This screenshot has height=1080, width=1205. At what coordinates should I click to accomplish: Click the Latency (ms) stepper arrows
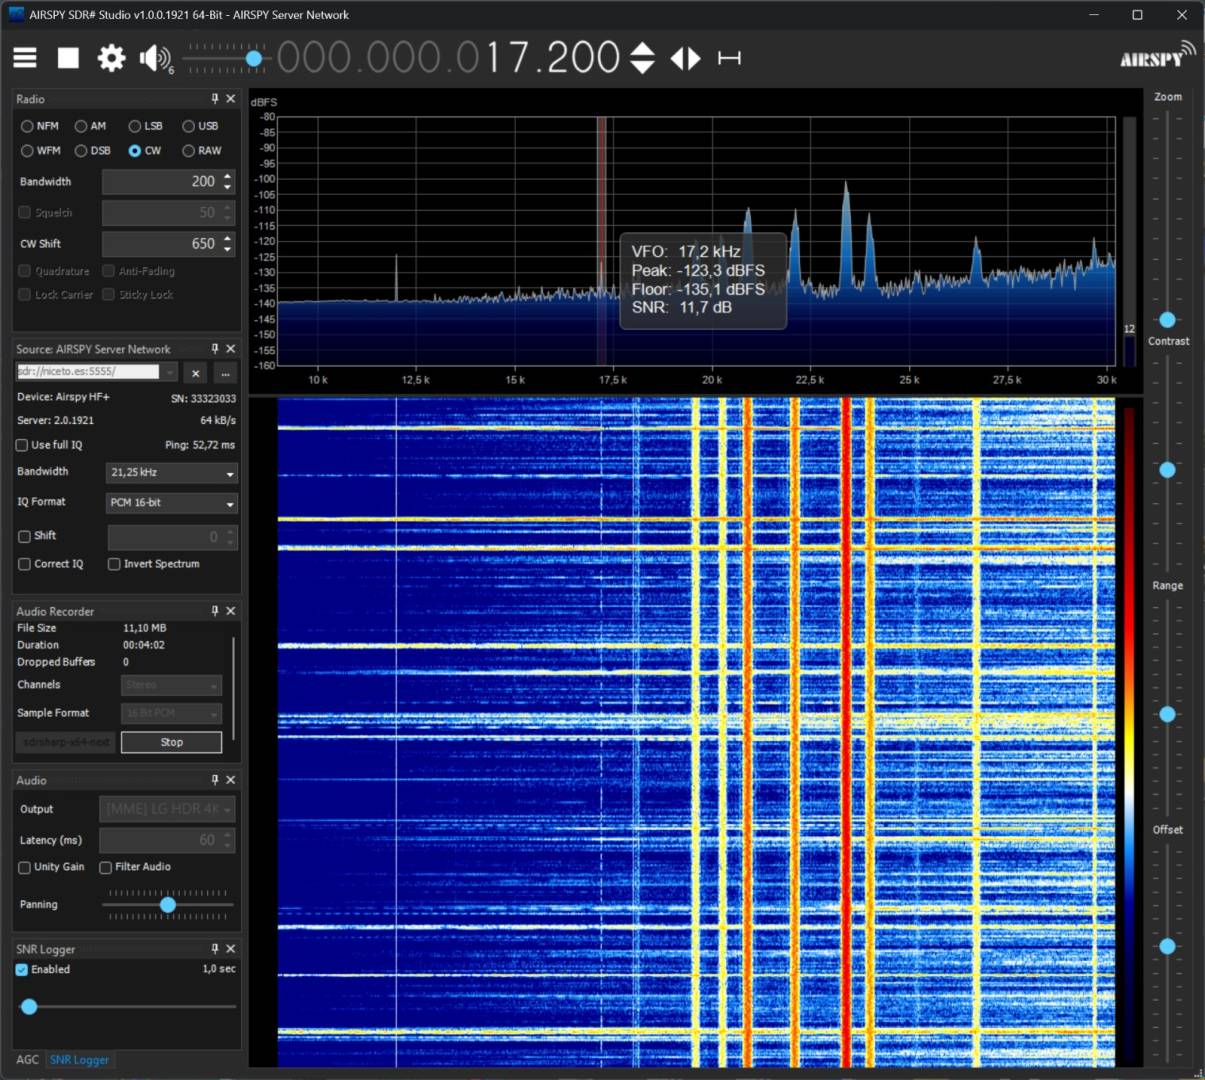[228, 840]
